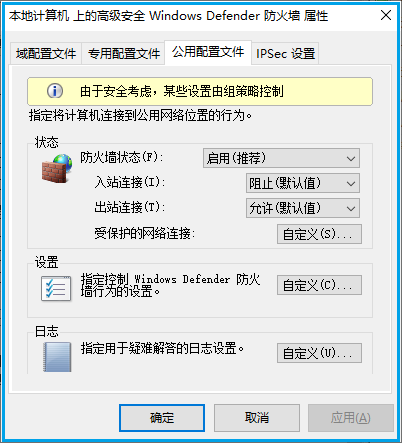Viewport: 402px width, 443px height.
Task: Open the IPSec 设置 tab
Action: pyautogui.click(x=285, y=53)
